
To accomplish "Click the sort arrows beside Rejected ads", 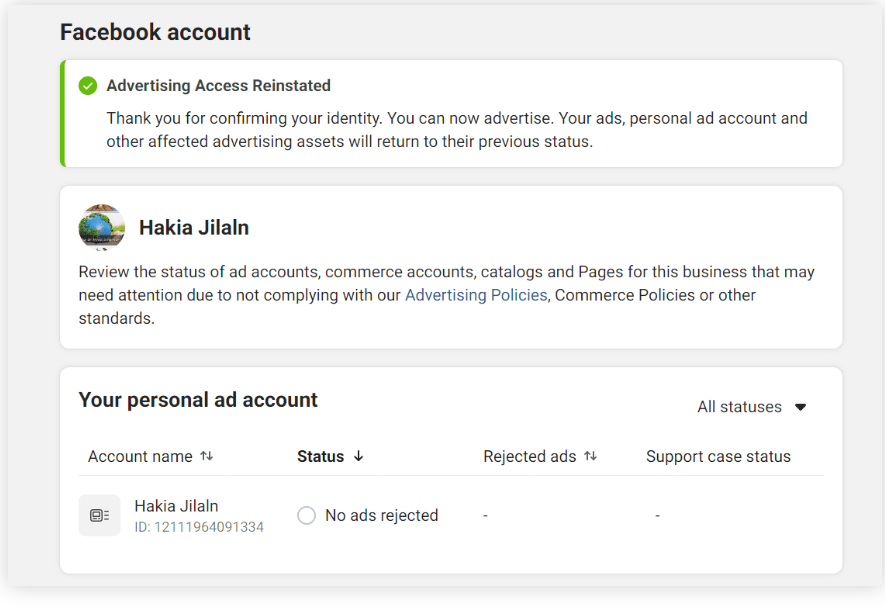I will tap(590, 456).
